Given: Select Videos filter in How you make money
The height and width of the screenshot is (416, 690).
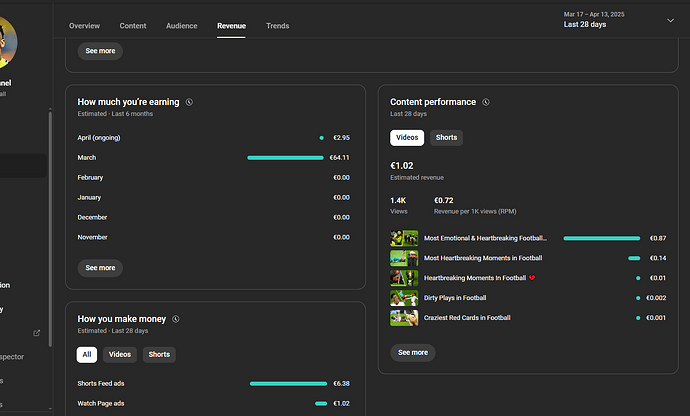Looking at the screenshot, I should (x=120, y=355).
